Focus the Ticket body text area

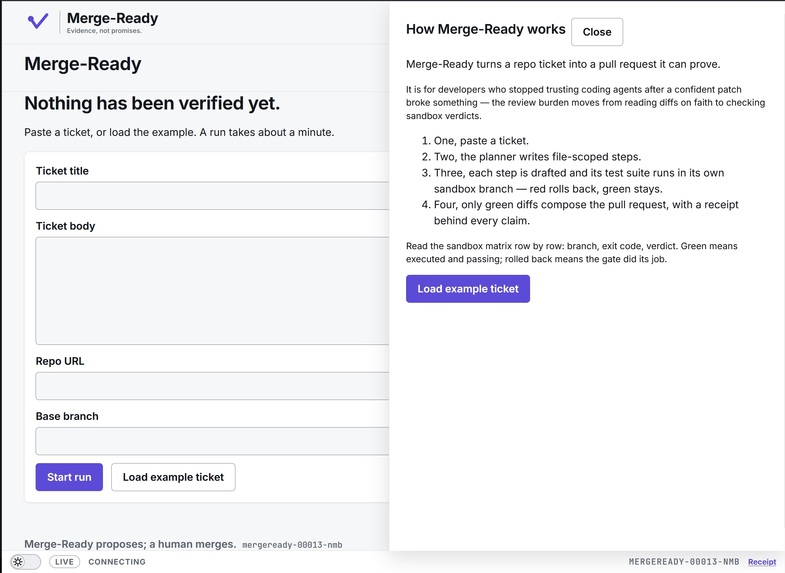pos(212,291)
